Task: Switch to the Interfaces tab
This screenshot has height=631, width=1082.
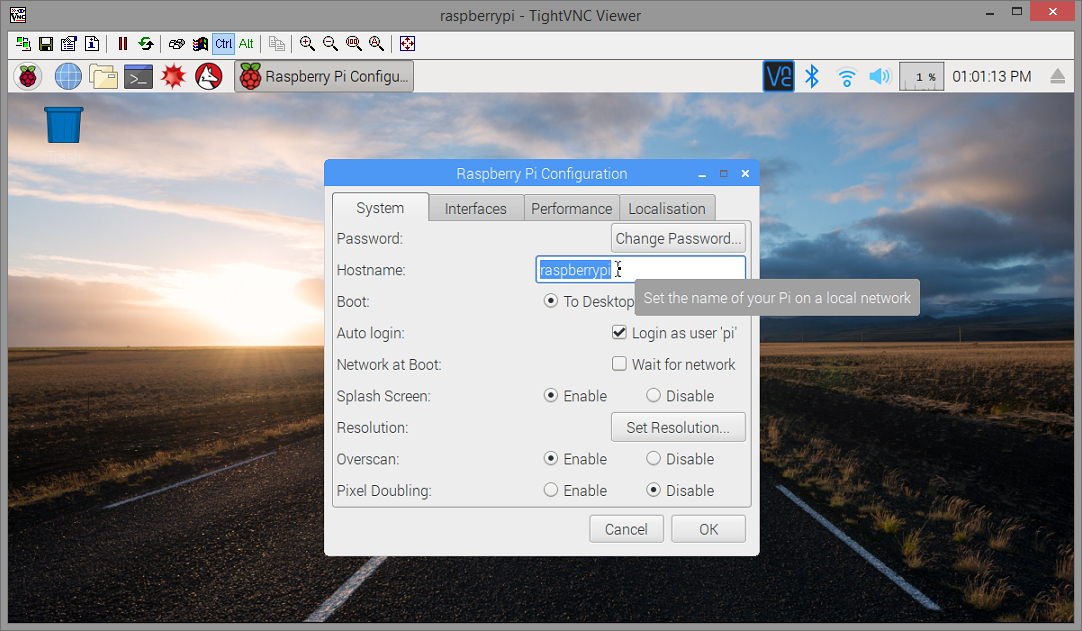Action: click(x=475, y=208)
